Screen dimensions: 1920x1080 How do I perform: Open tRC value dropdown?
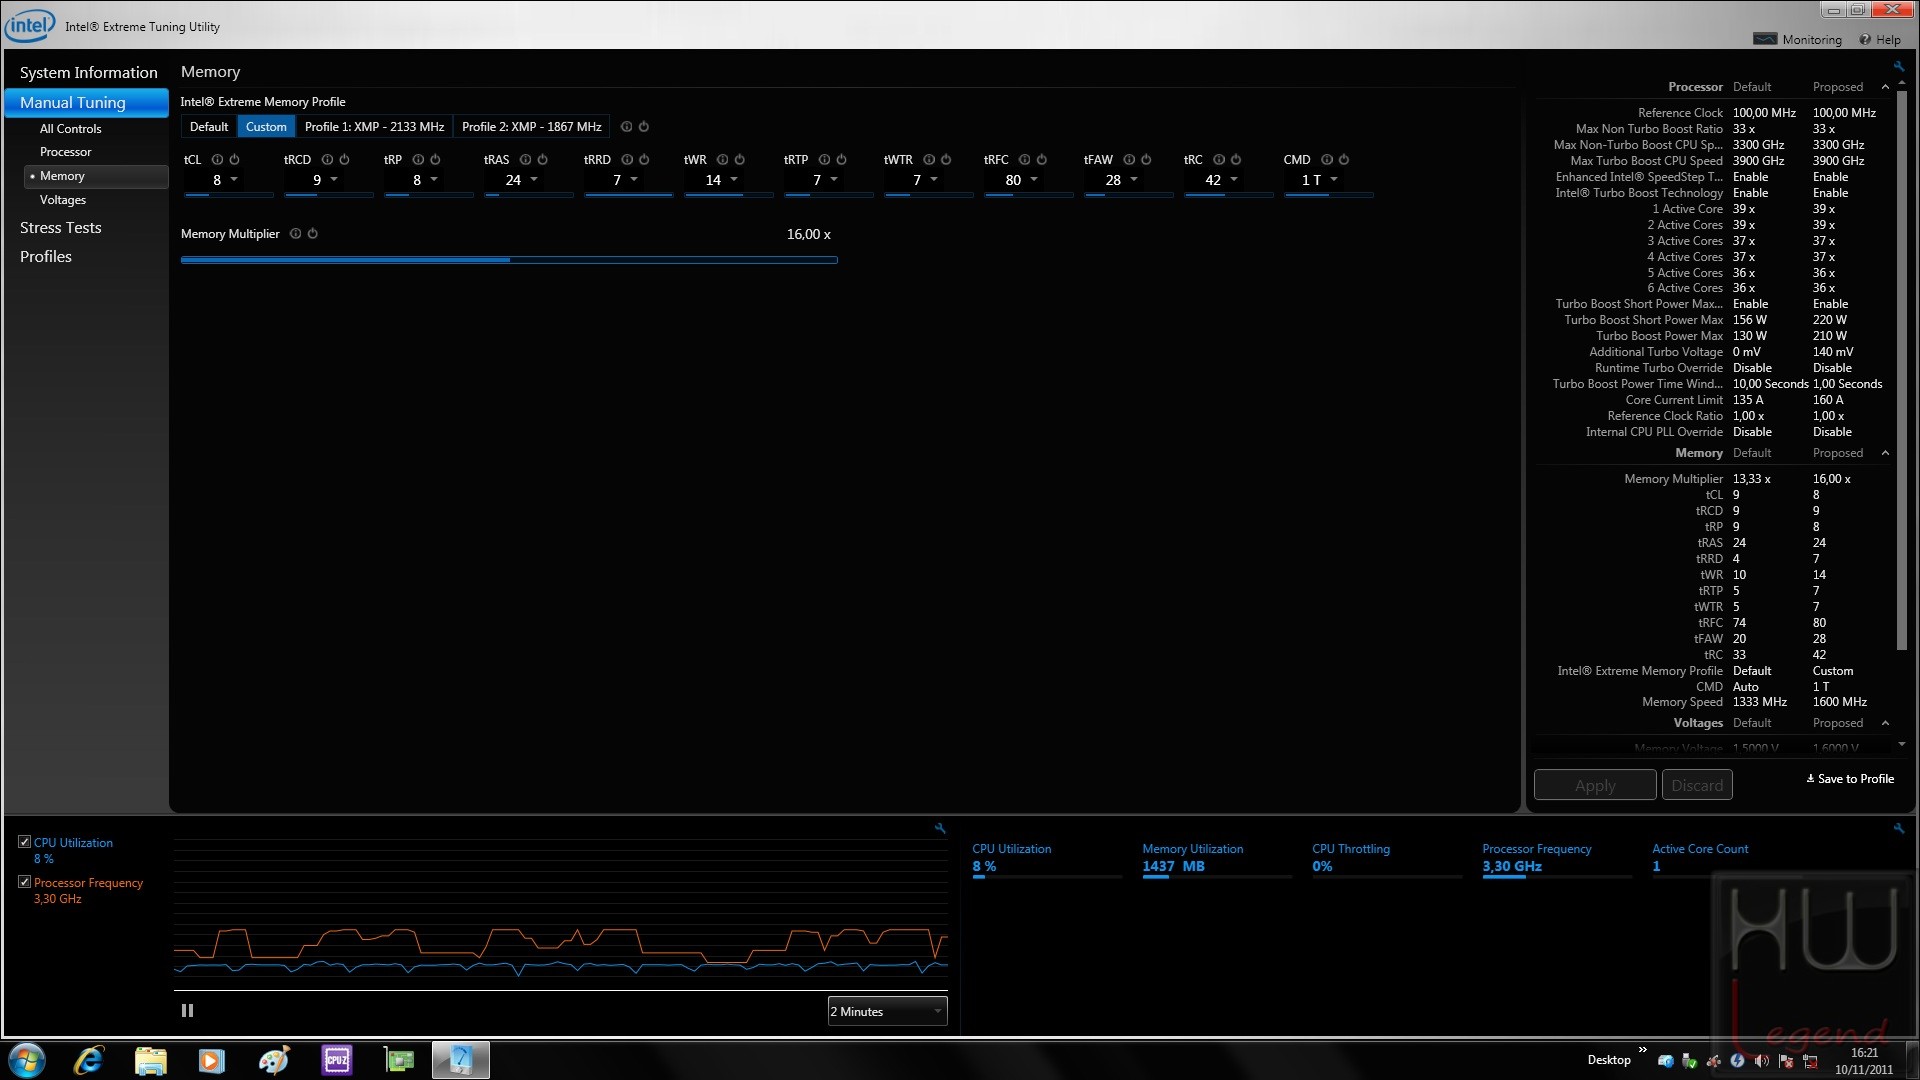(1234, 180)
